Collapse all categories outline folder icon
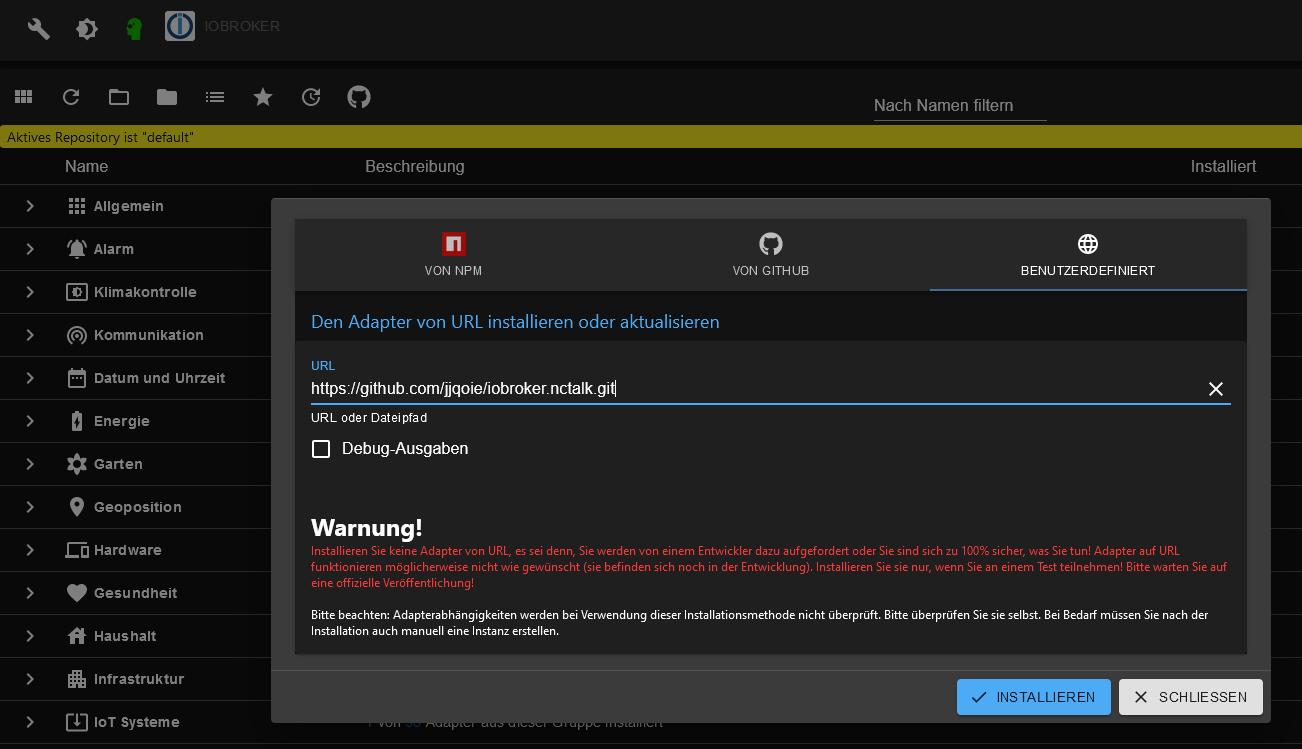The image size is (1302, 749). coord(119,97)
